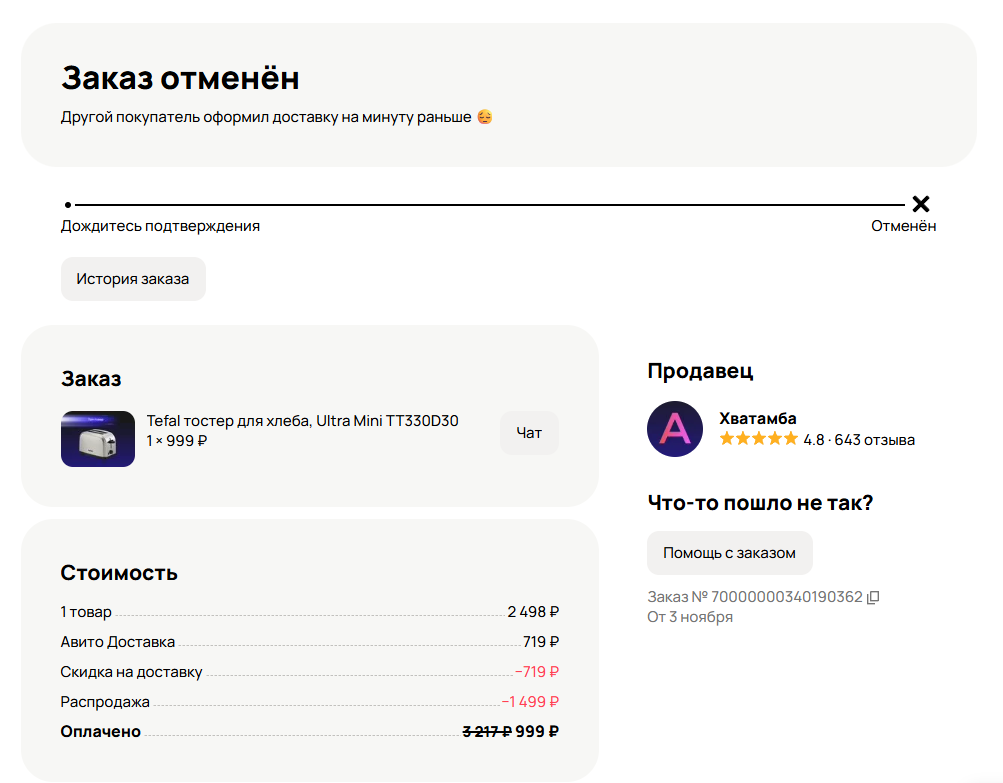Image resolution: width=1003 pixels, height=783 pixels.
Task: Click the Дождитесь подтверждения step label
Action: click(160, 226)
